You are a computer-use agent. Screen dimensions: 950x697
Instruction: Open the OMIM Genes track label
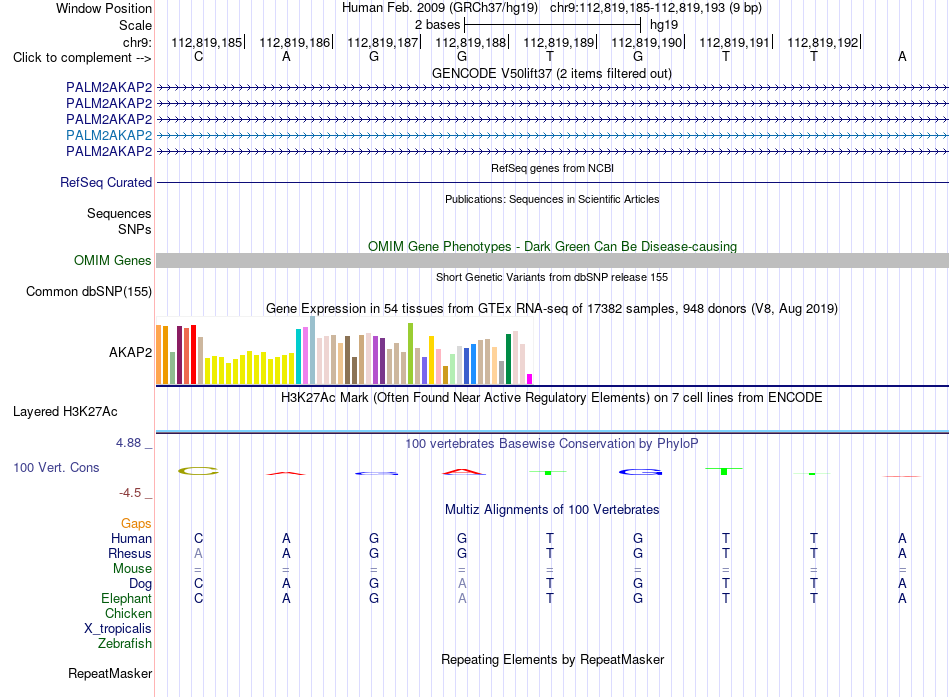[113, 261]
